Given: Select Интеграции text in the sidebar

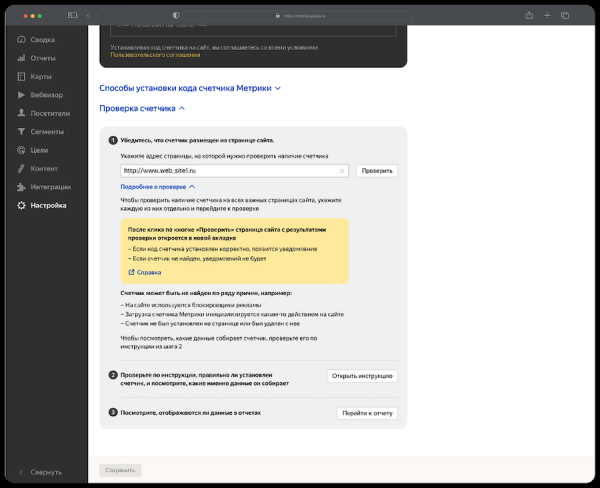Looking at the screenshot, I should coord(51,187).
